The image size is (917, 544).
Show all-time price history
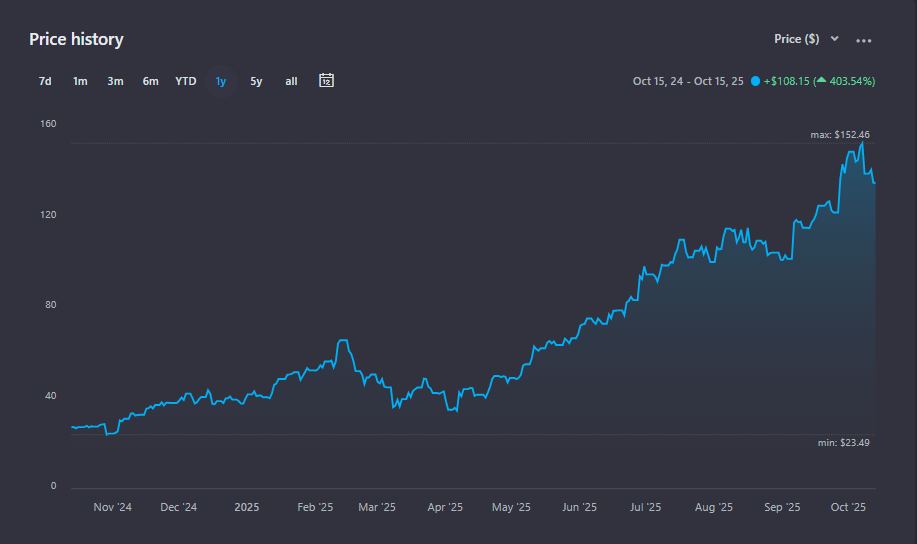(291, 81)
